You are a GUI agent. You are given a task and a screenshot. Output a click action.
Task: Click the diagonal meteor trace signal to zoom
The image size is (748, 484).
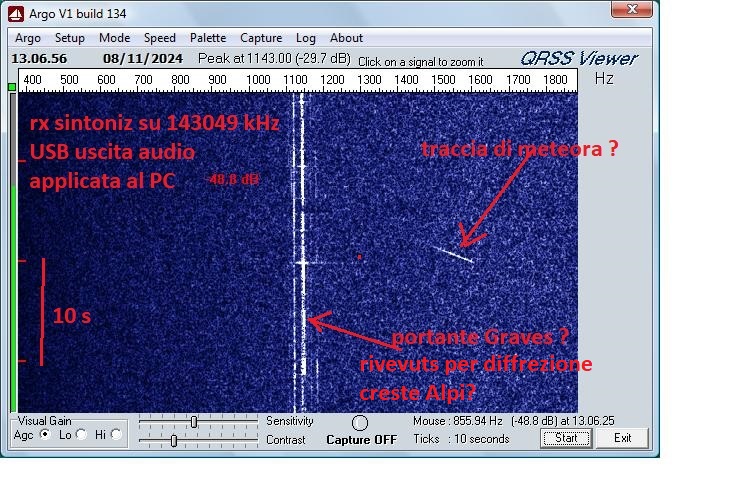pyautogui.click(x=455, y=253)
